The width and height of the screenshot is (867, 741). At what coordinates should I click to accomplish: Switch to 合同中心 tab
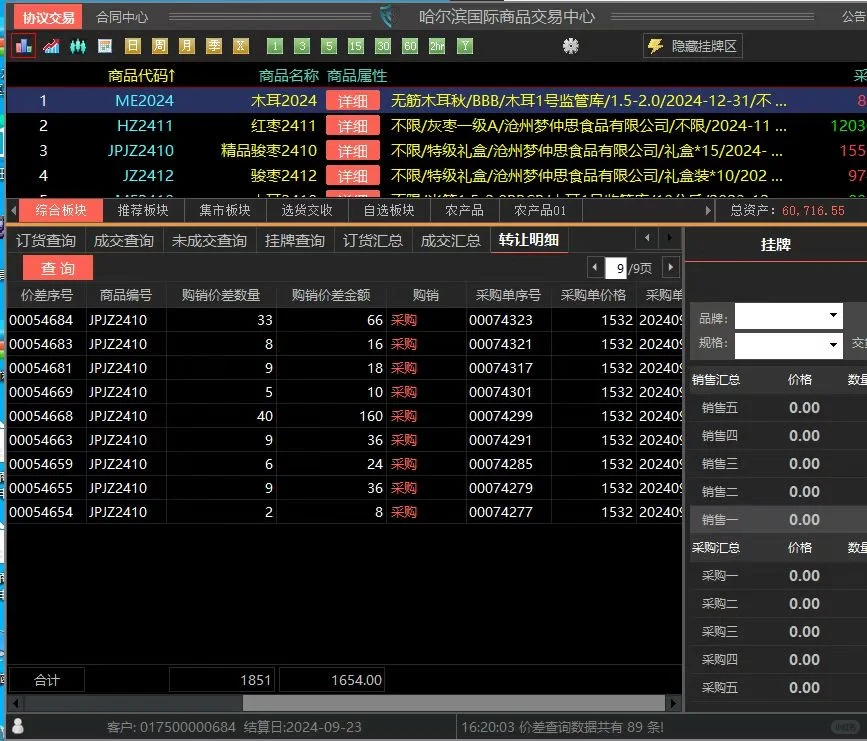122,17
